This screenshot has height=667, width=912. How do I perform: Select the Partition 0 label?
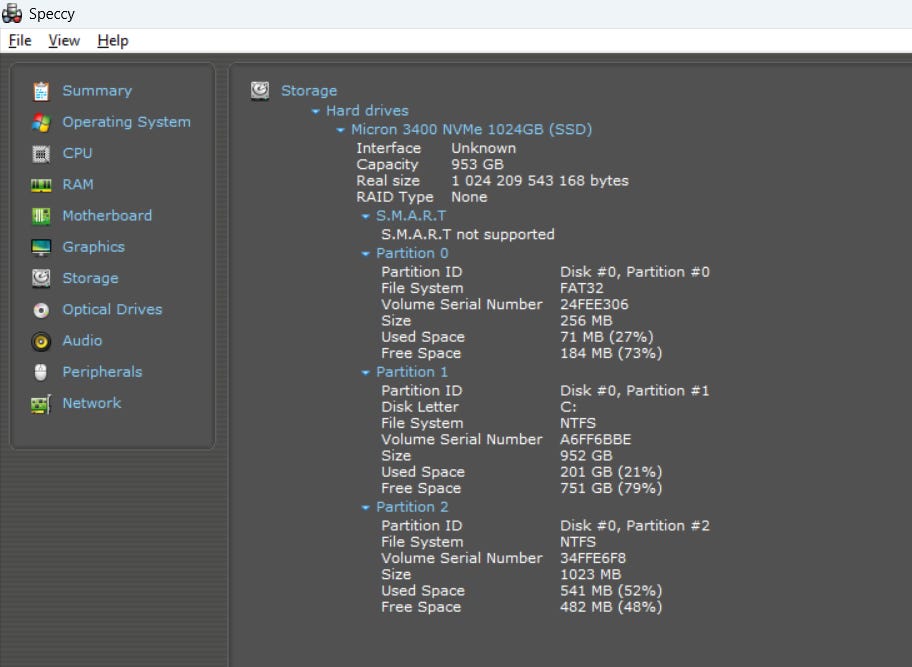[412, 253]
